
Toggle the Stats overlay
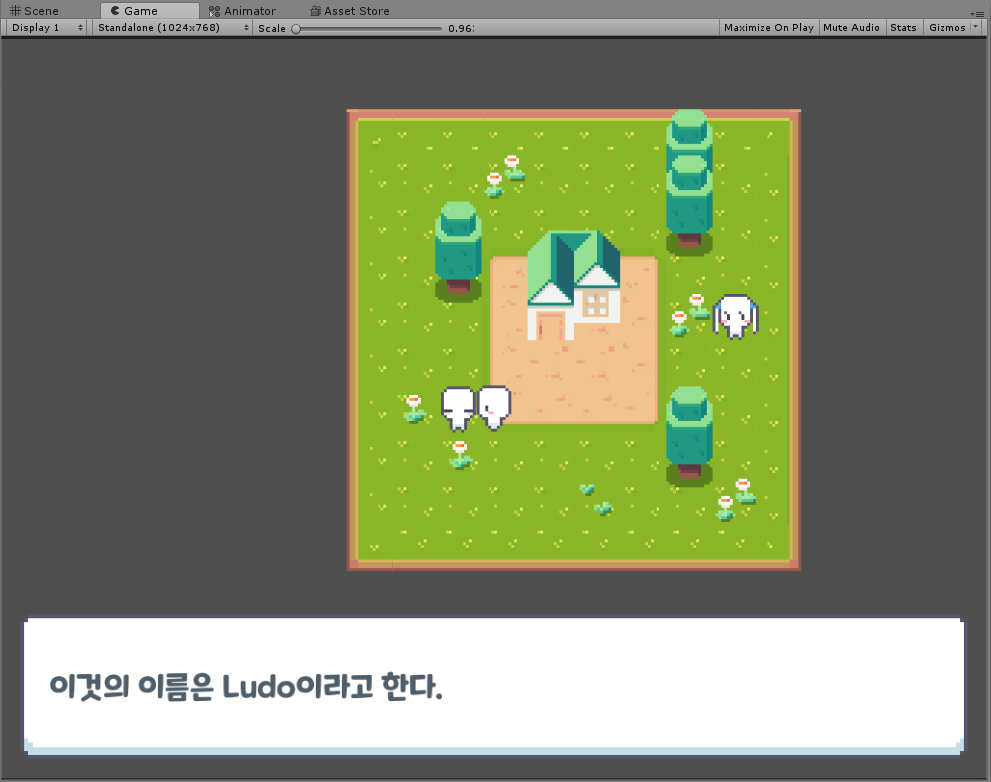pyautogui.click(x=903, y=28)
